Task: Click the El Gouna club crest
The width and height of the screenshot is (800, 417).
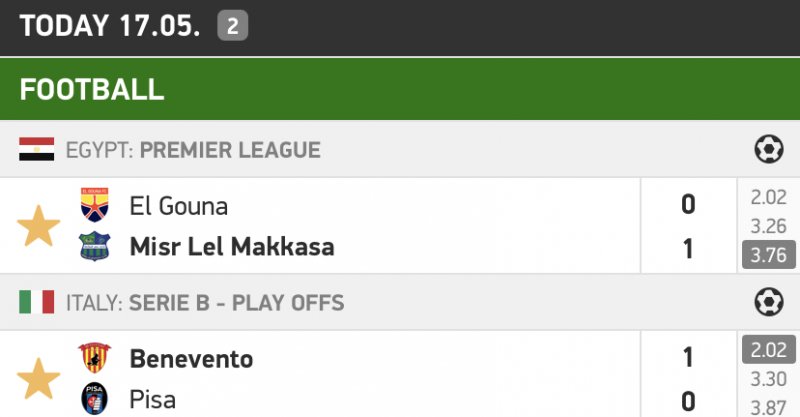Action: pyautogui.click(x=95, y=205)
